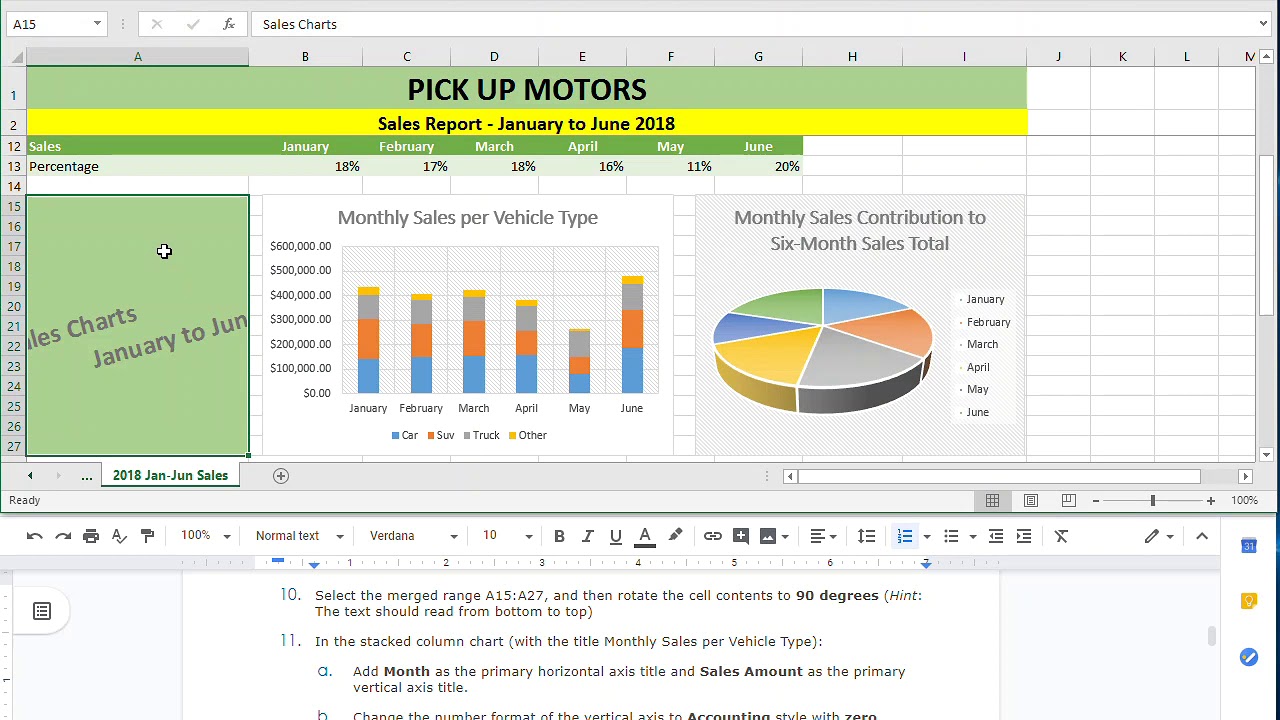Expand the numbered list options arrow
The image size is (1280, 720).
[x=927, y=537]
